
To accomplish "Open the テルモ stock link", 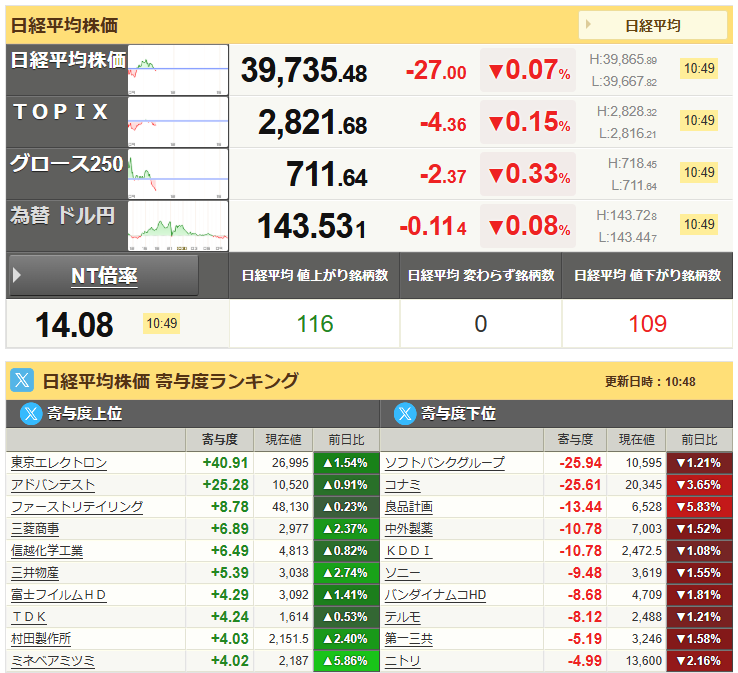I will [402, 617].
